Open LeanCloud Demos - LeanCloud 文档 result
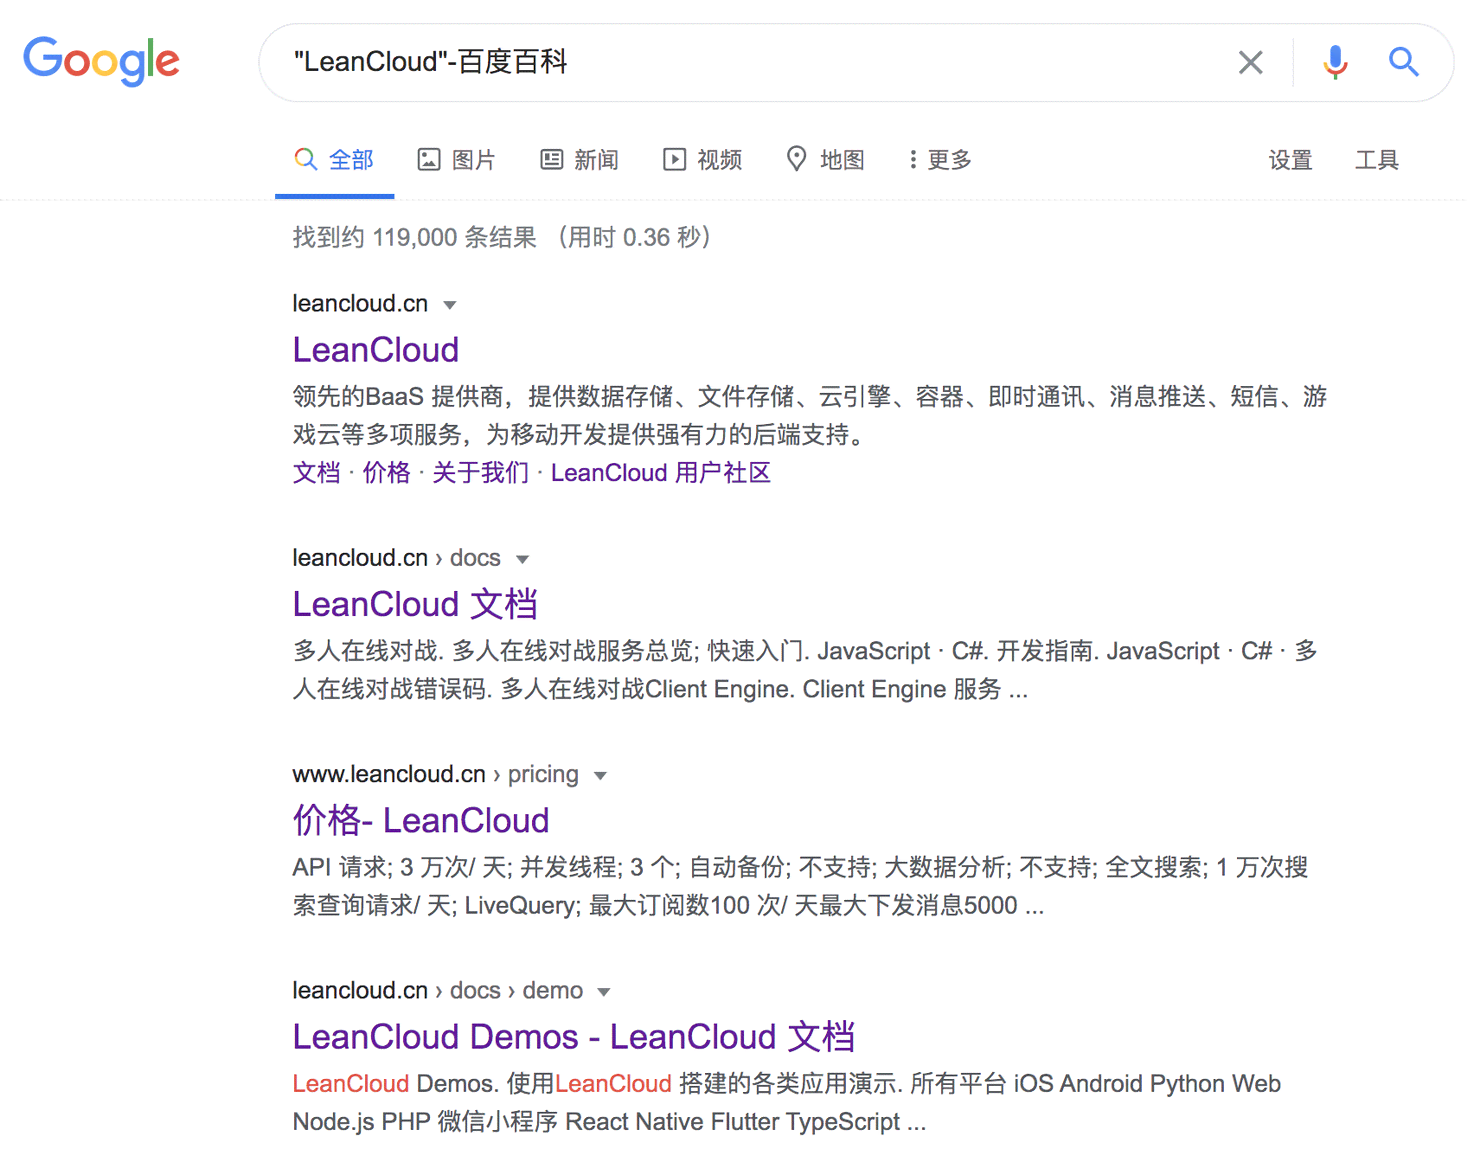The width and height of the screenshot is (1467, 1149). click(574, 1036)
